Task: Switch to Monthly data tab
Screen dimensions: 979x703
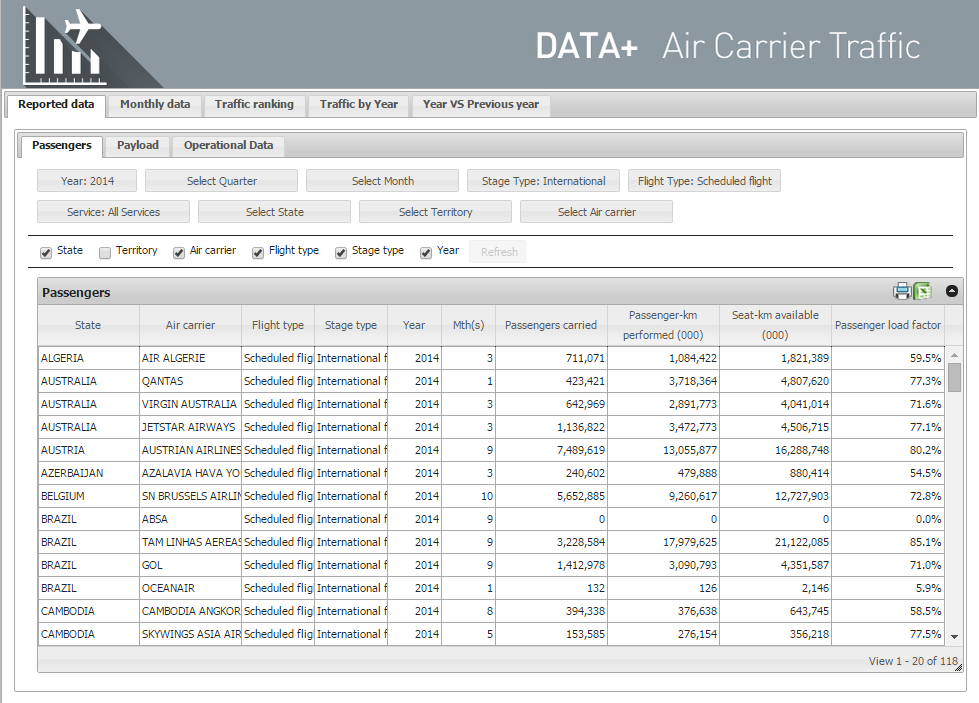Action: pyautogui.click(x=155, y=104)
